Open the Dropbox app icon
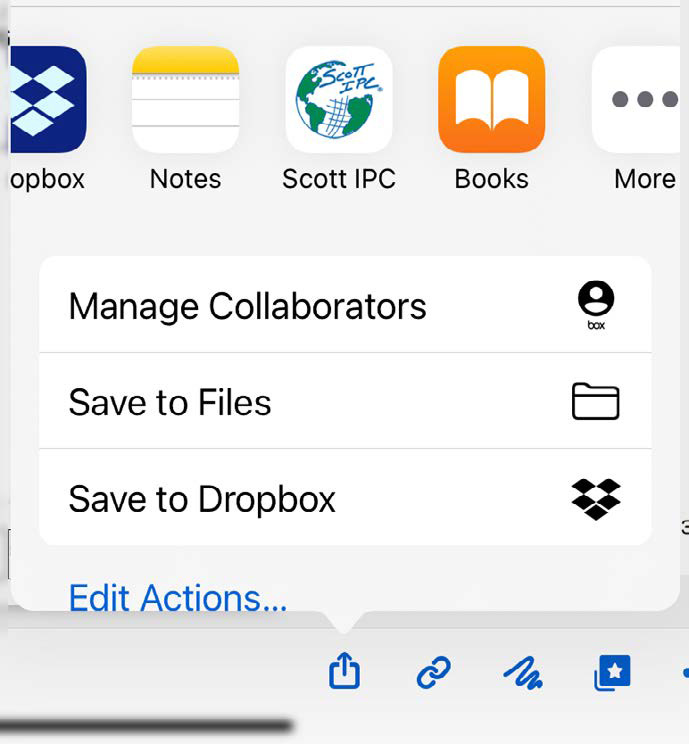 [x=48, y=99]
